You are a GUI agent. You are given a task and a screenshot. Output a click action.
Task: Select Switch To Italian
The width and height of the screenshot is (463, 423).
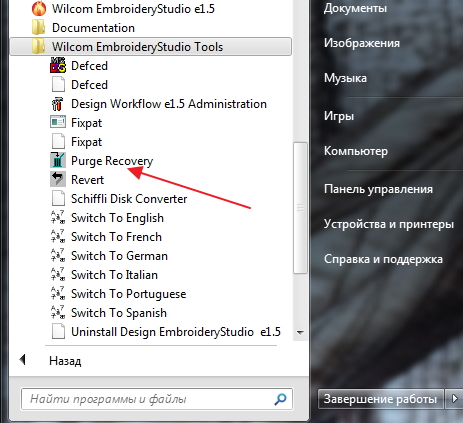pos(114,275)
